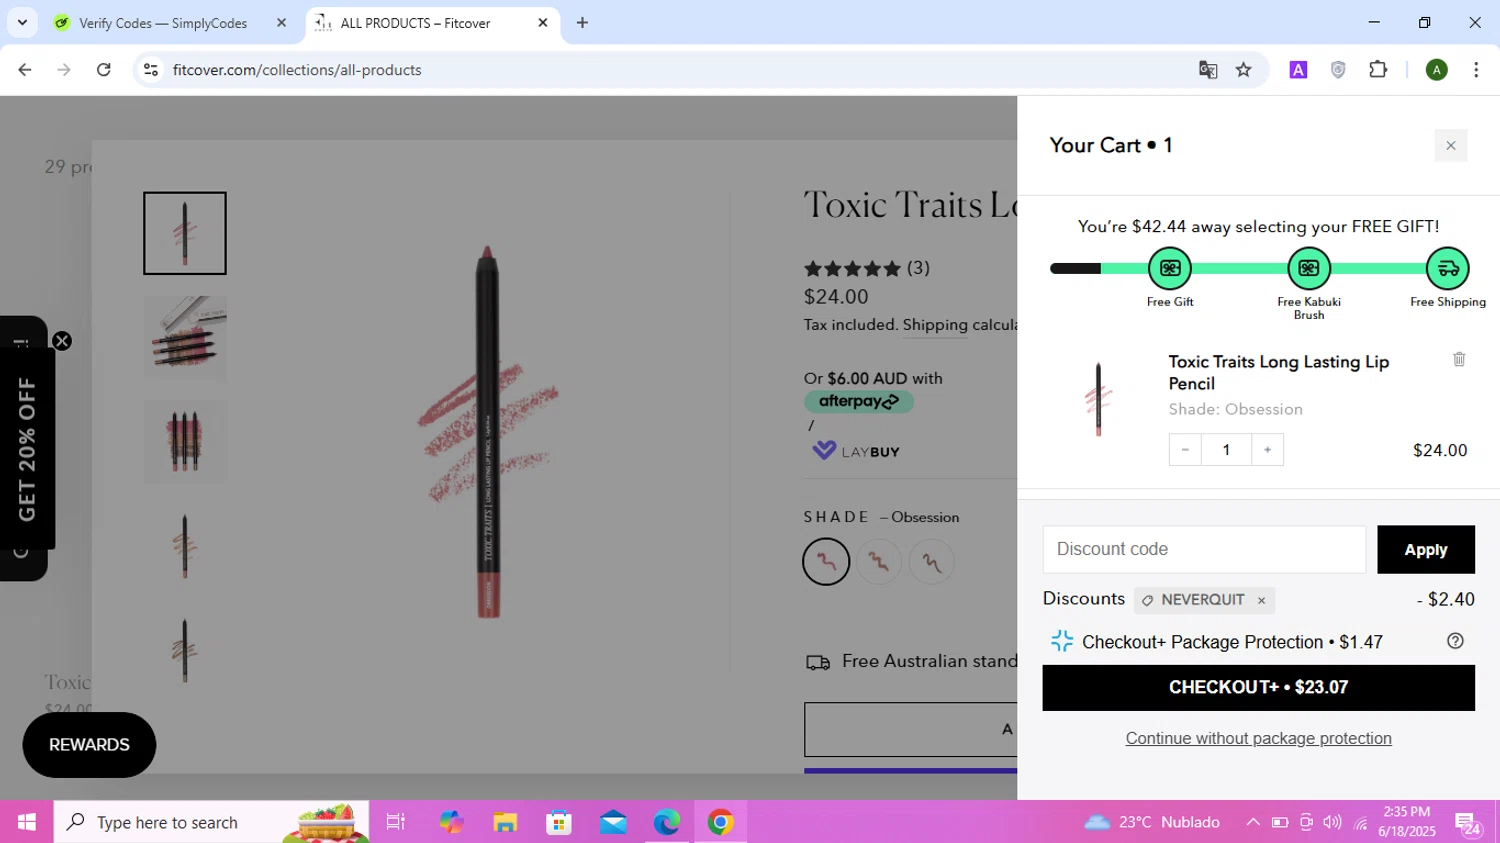Show thumbnail with pencils and packaging box

coord(185,338)
